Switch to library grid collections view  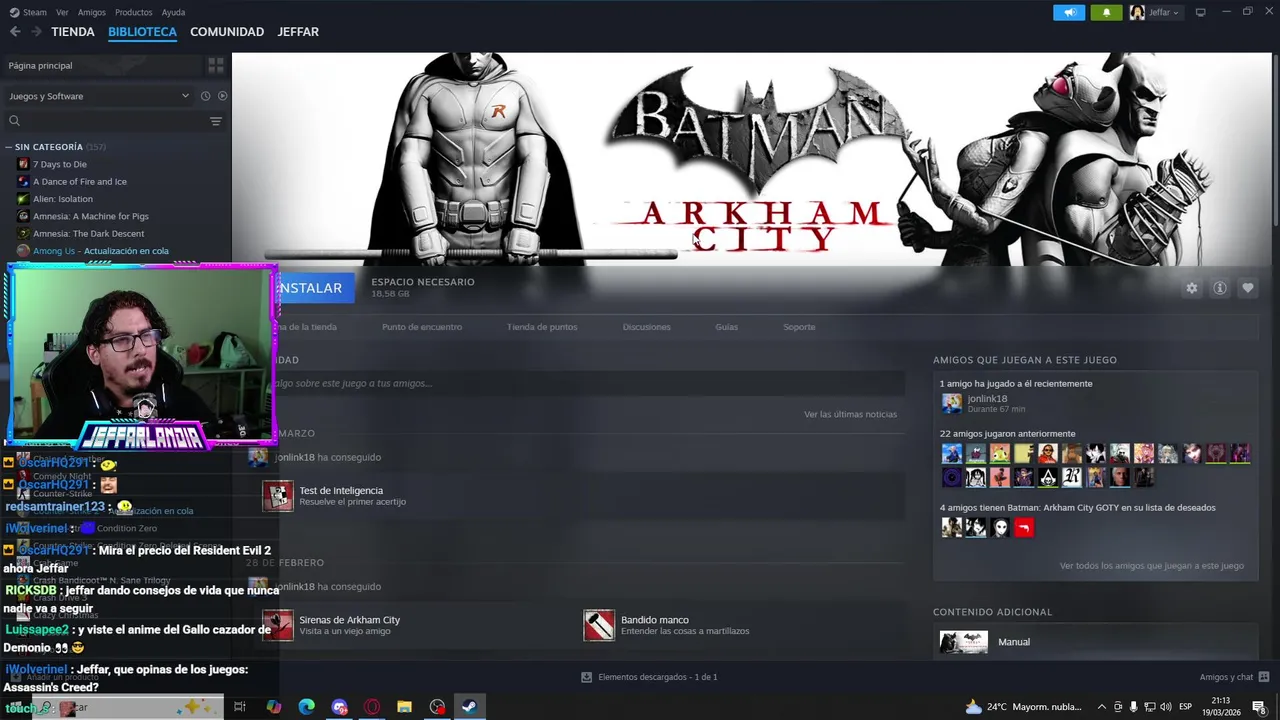click(216, 65)
